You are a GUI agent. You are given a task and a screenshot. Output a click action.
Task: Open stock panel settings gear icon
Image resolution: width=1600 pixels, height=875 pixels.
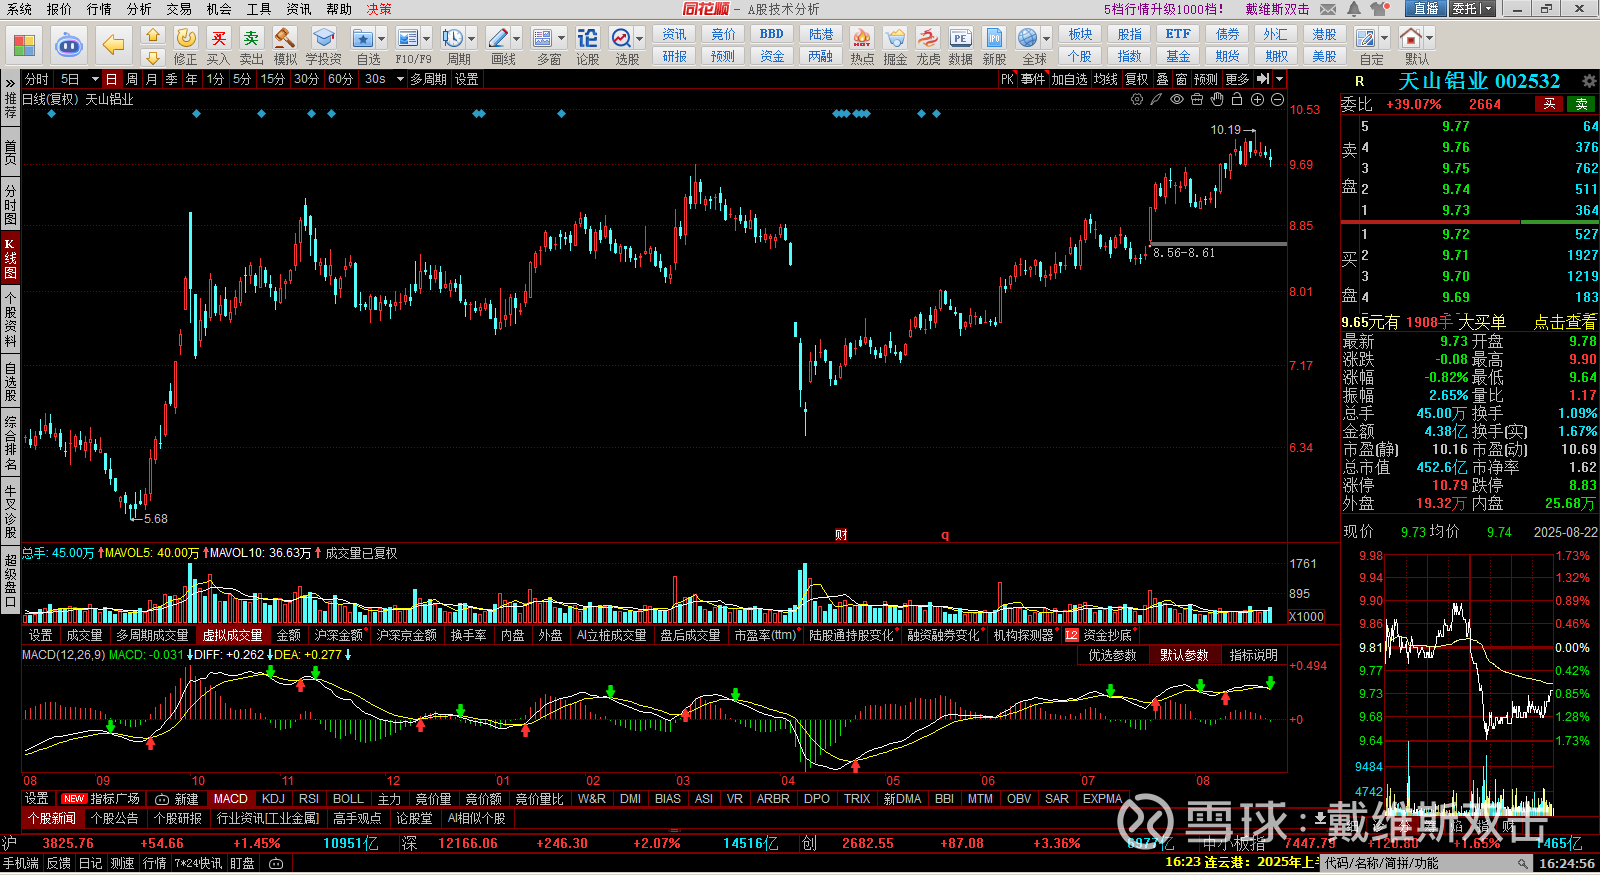[1589, 81]
